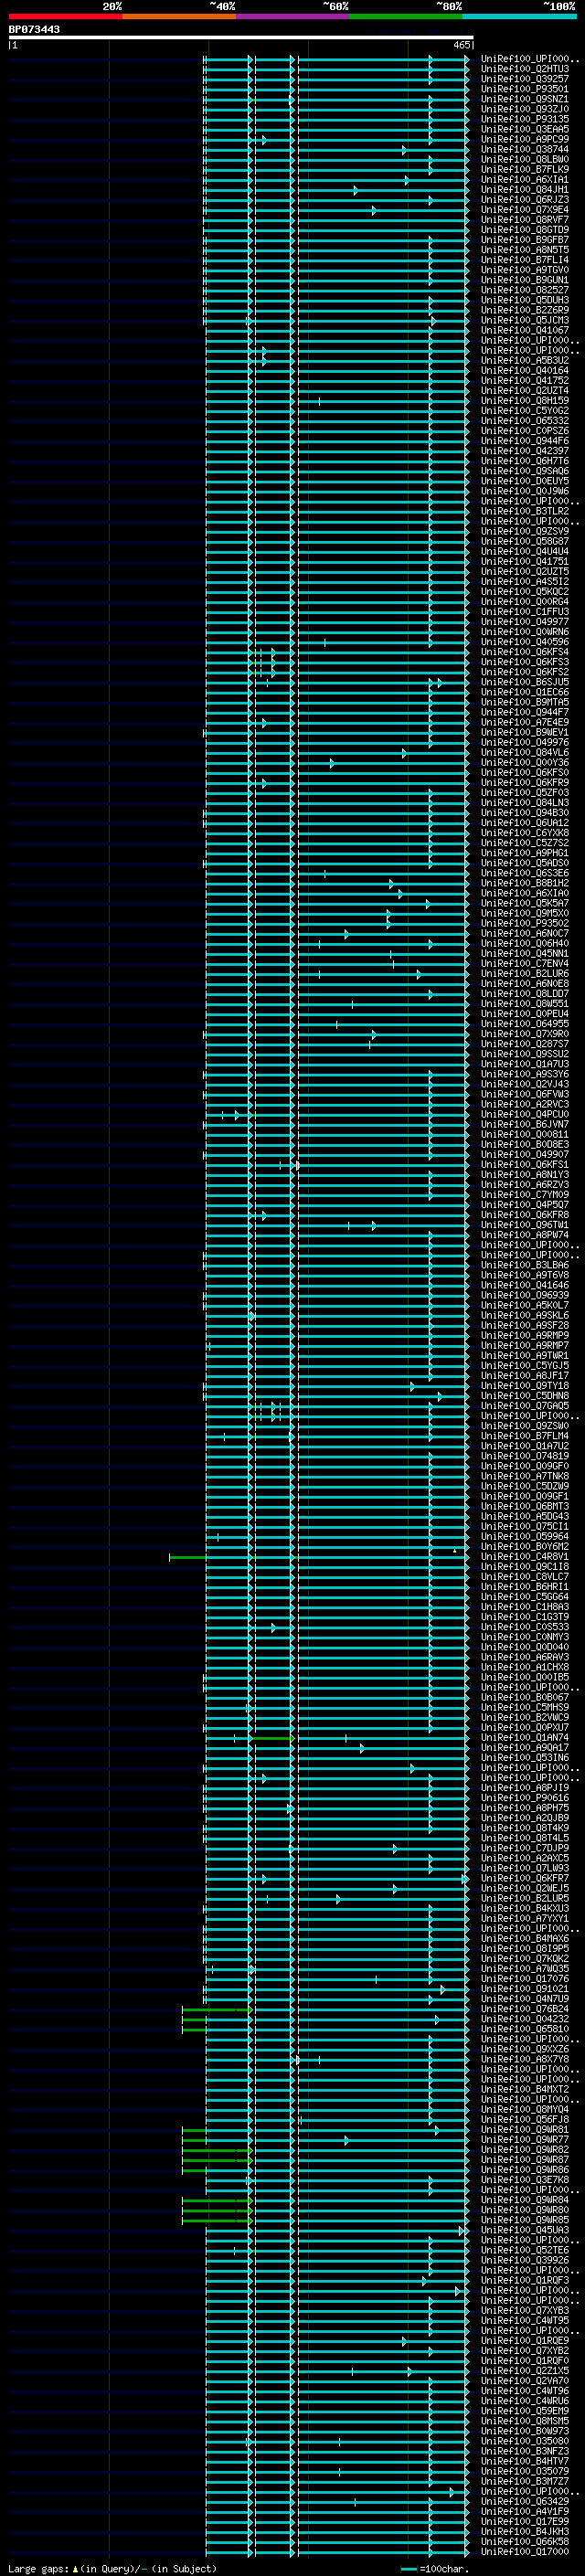Select the UniRef100_Q17000 label
This screenshot has width=585, height=2576.
pos(525,2552)
